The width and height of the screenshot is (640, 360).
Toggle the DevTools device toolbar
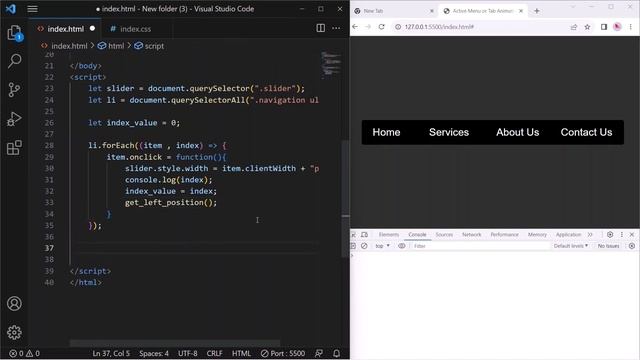[364, 235]
